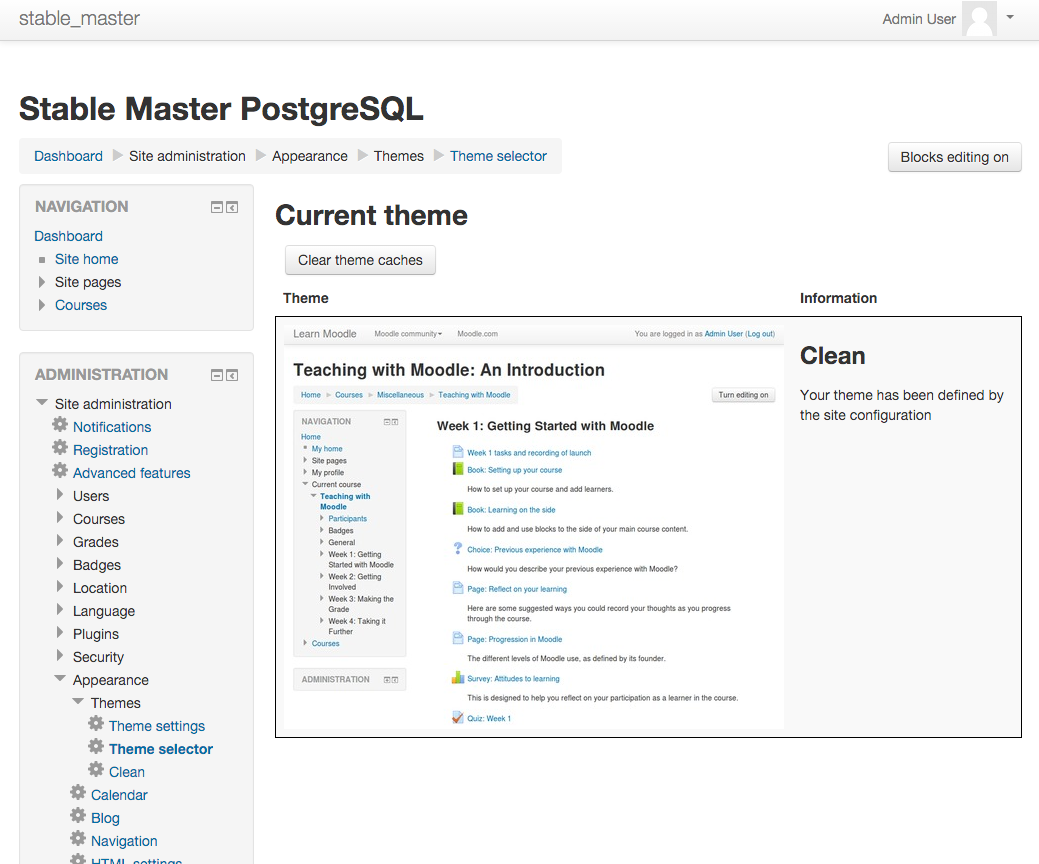Viewport: 1039px width, 864px height.
Task: Click Themes breadcrumb text
Action: pos(398,156)
